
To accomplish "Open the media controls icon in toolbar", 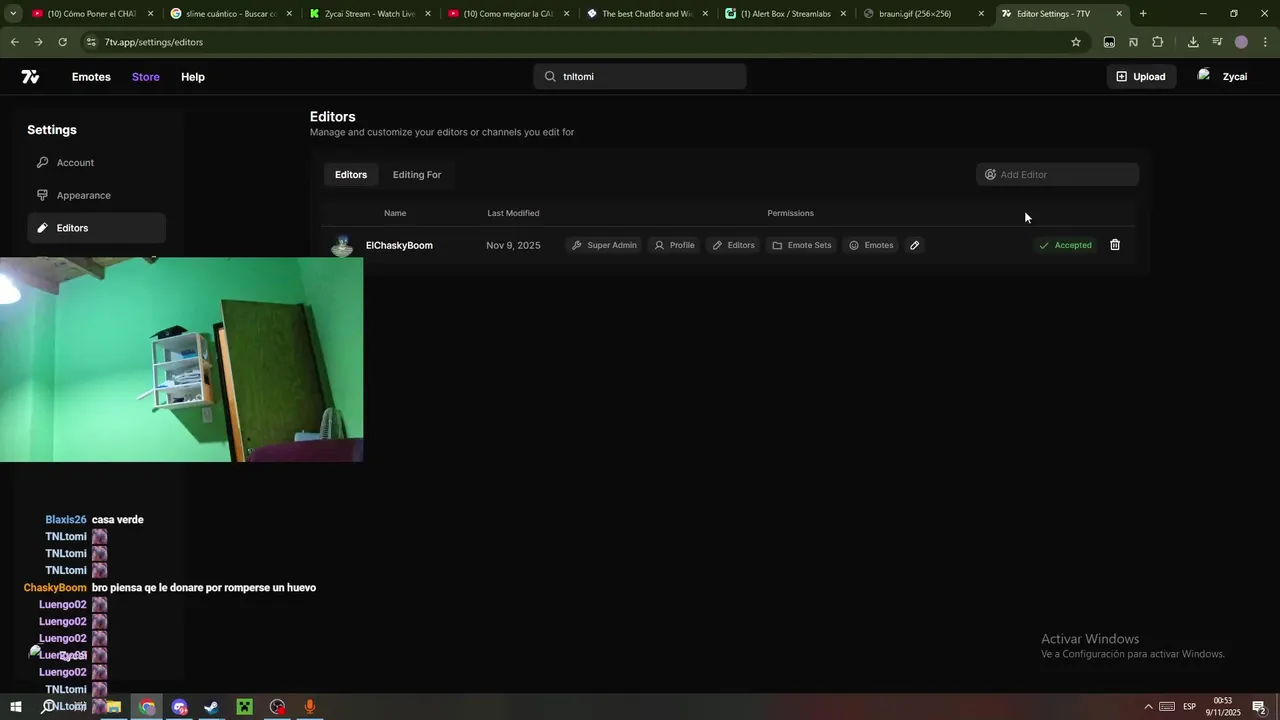I will pyautogui.click(x=1217, y=42).
